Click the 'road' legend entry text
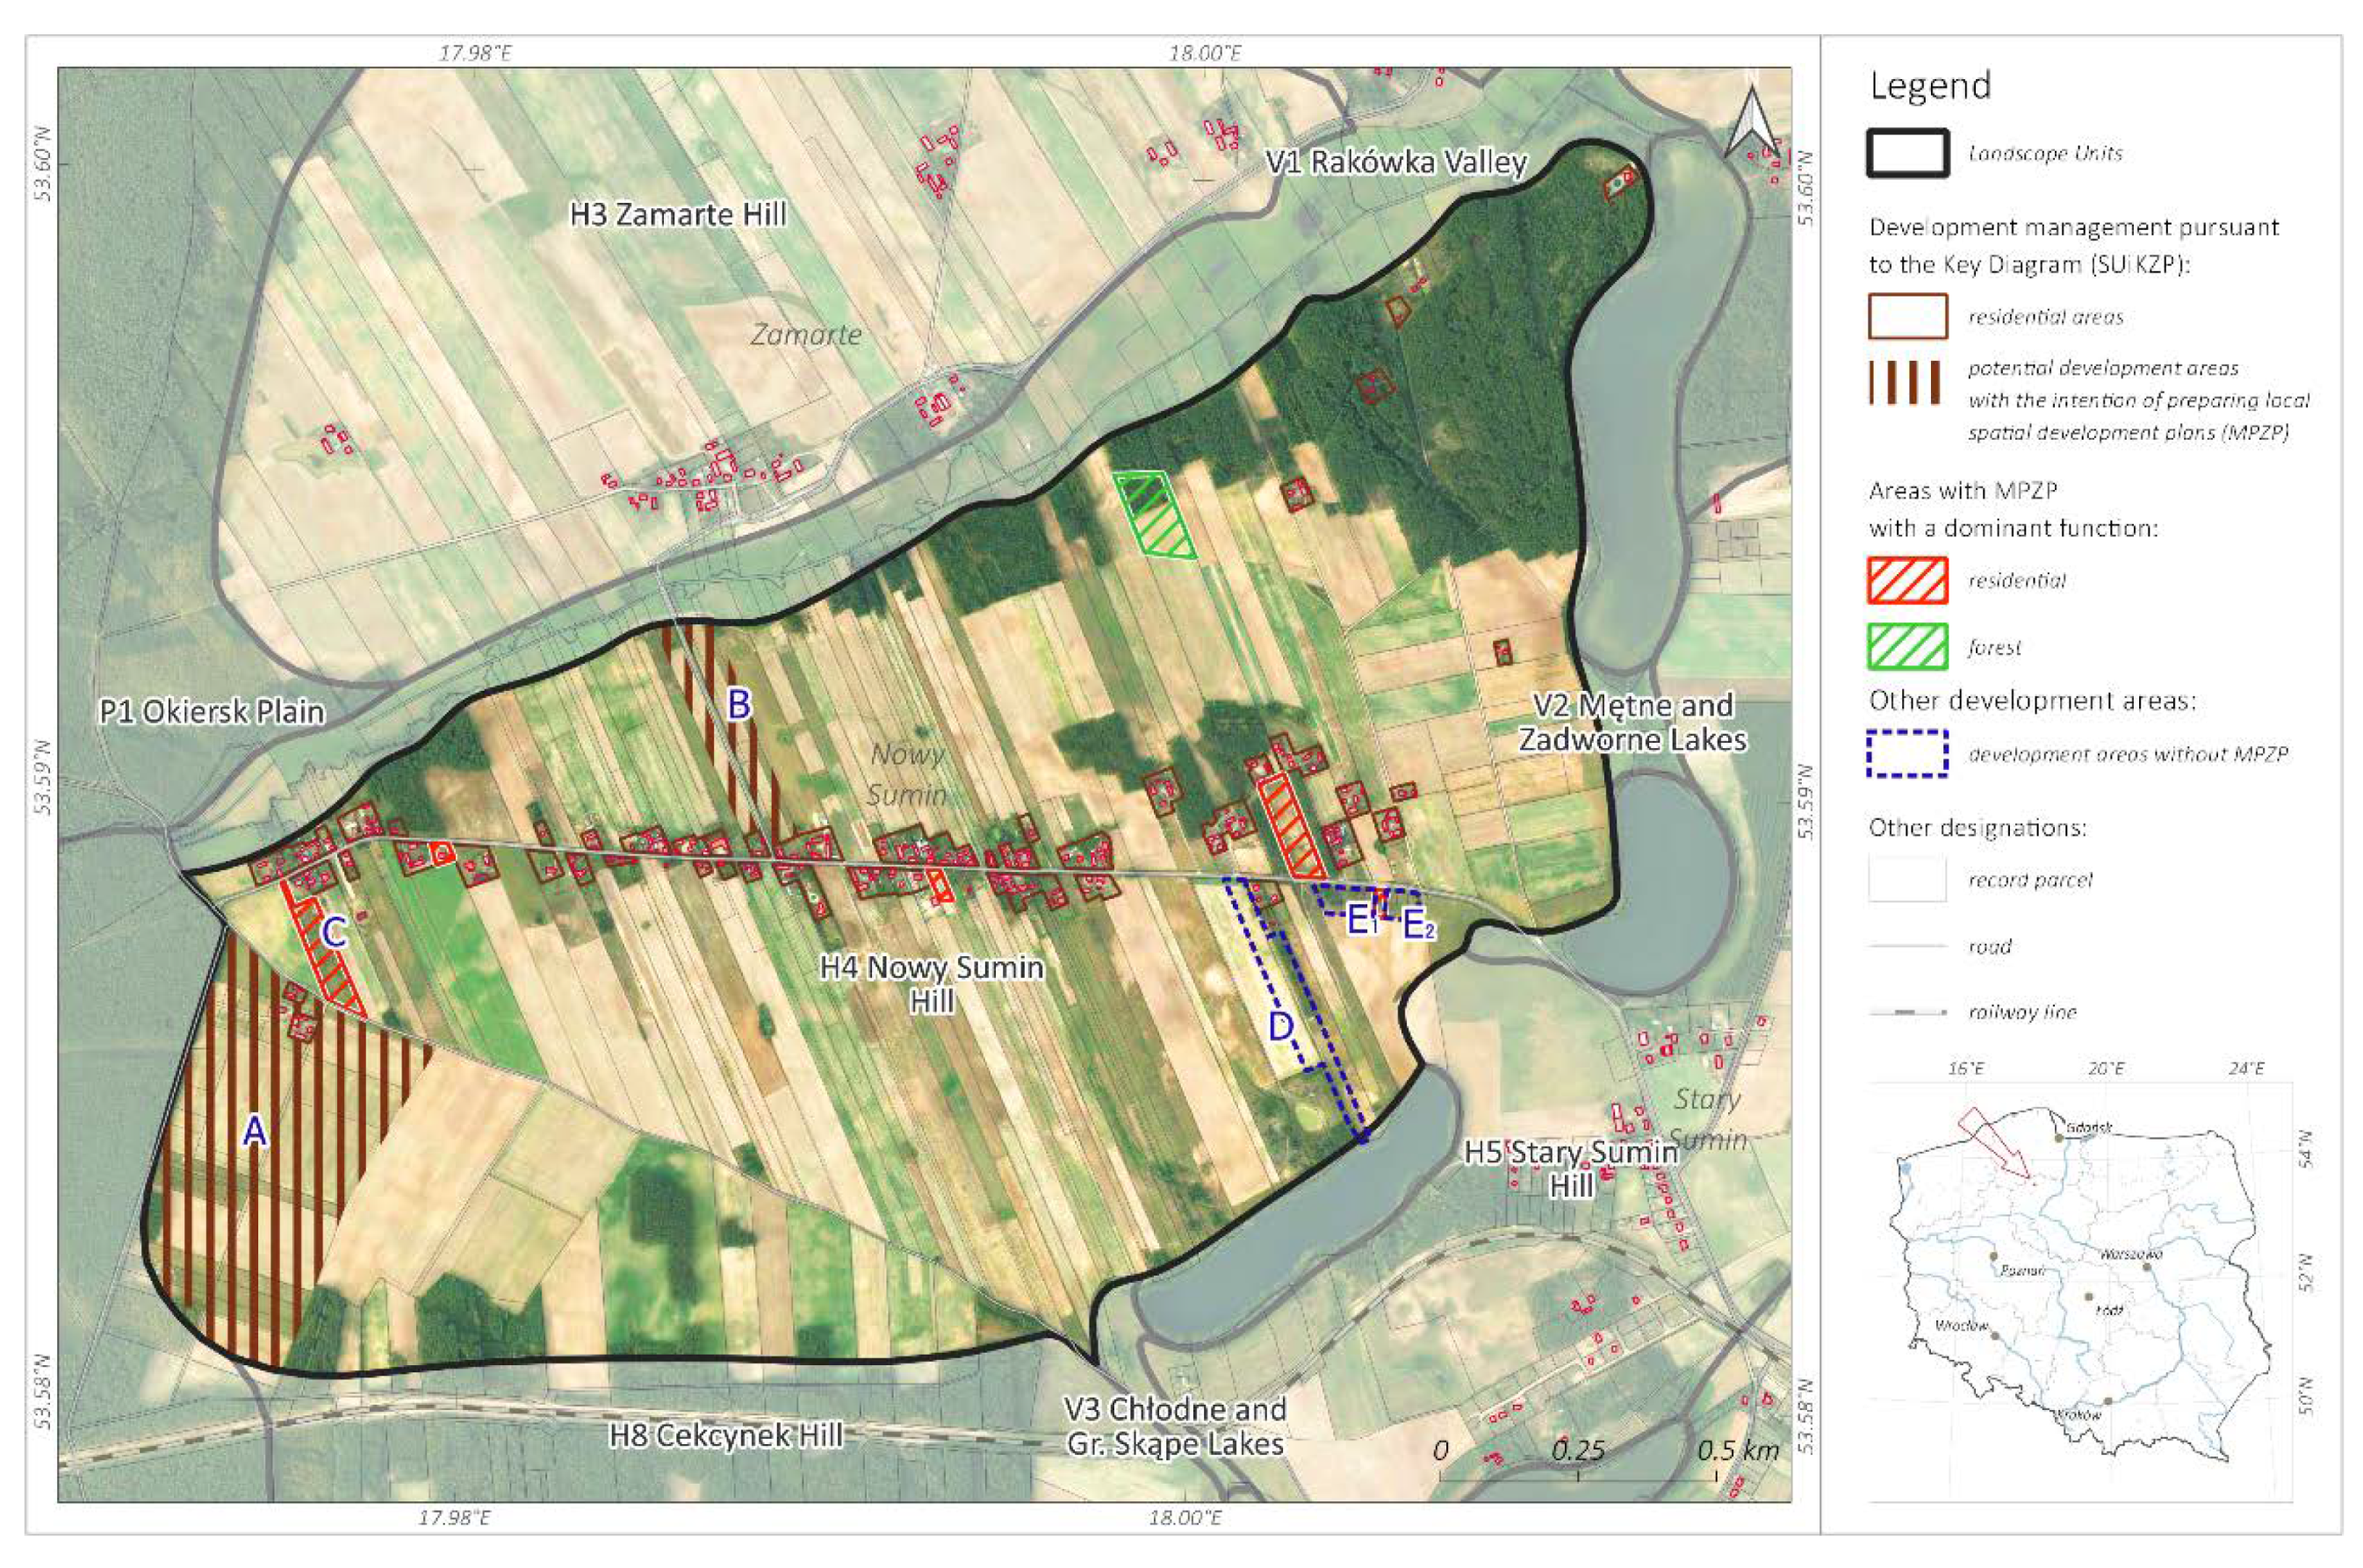Screen dimensions: 2363x1568 [1989, 946]
